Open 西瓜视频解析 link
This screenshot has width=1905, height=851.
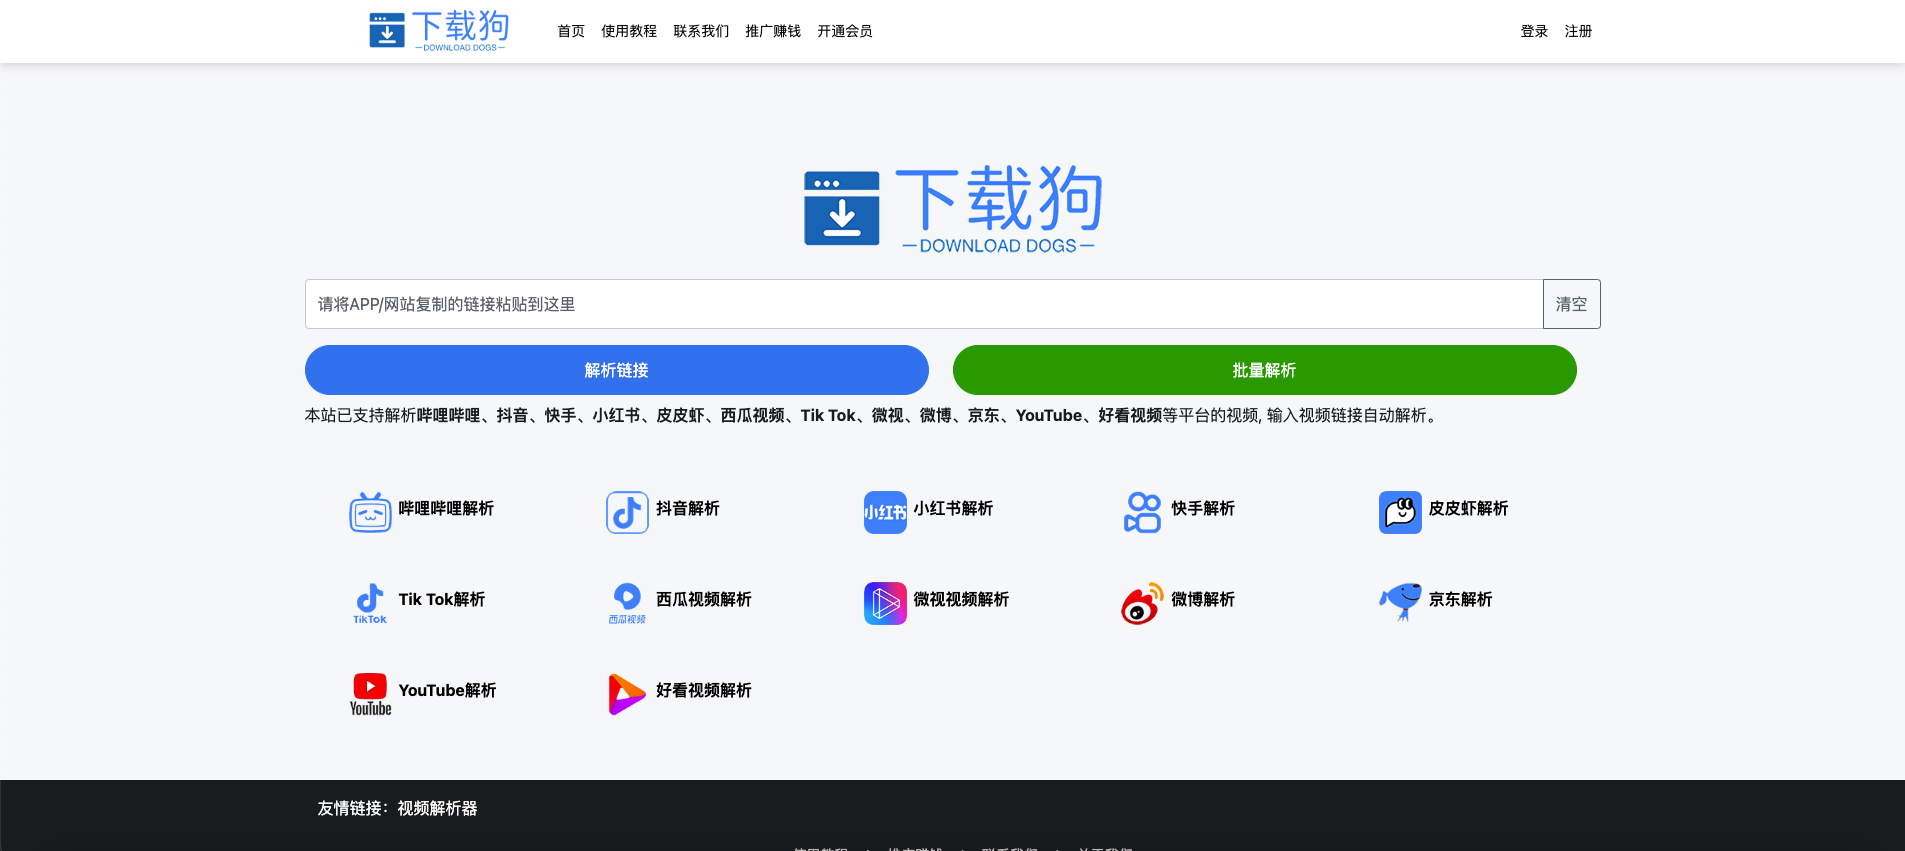click(x=704, y=599)
